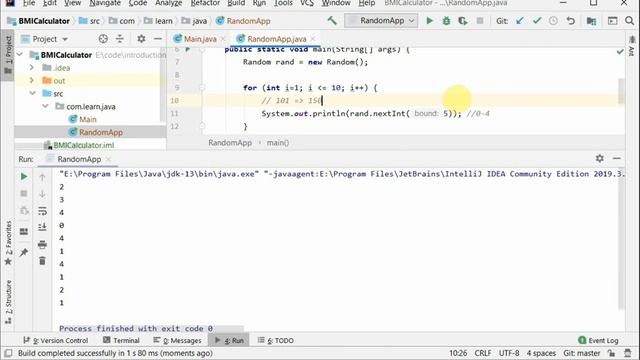
Task: Show Git history clock icon
Action: (553, 20)
